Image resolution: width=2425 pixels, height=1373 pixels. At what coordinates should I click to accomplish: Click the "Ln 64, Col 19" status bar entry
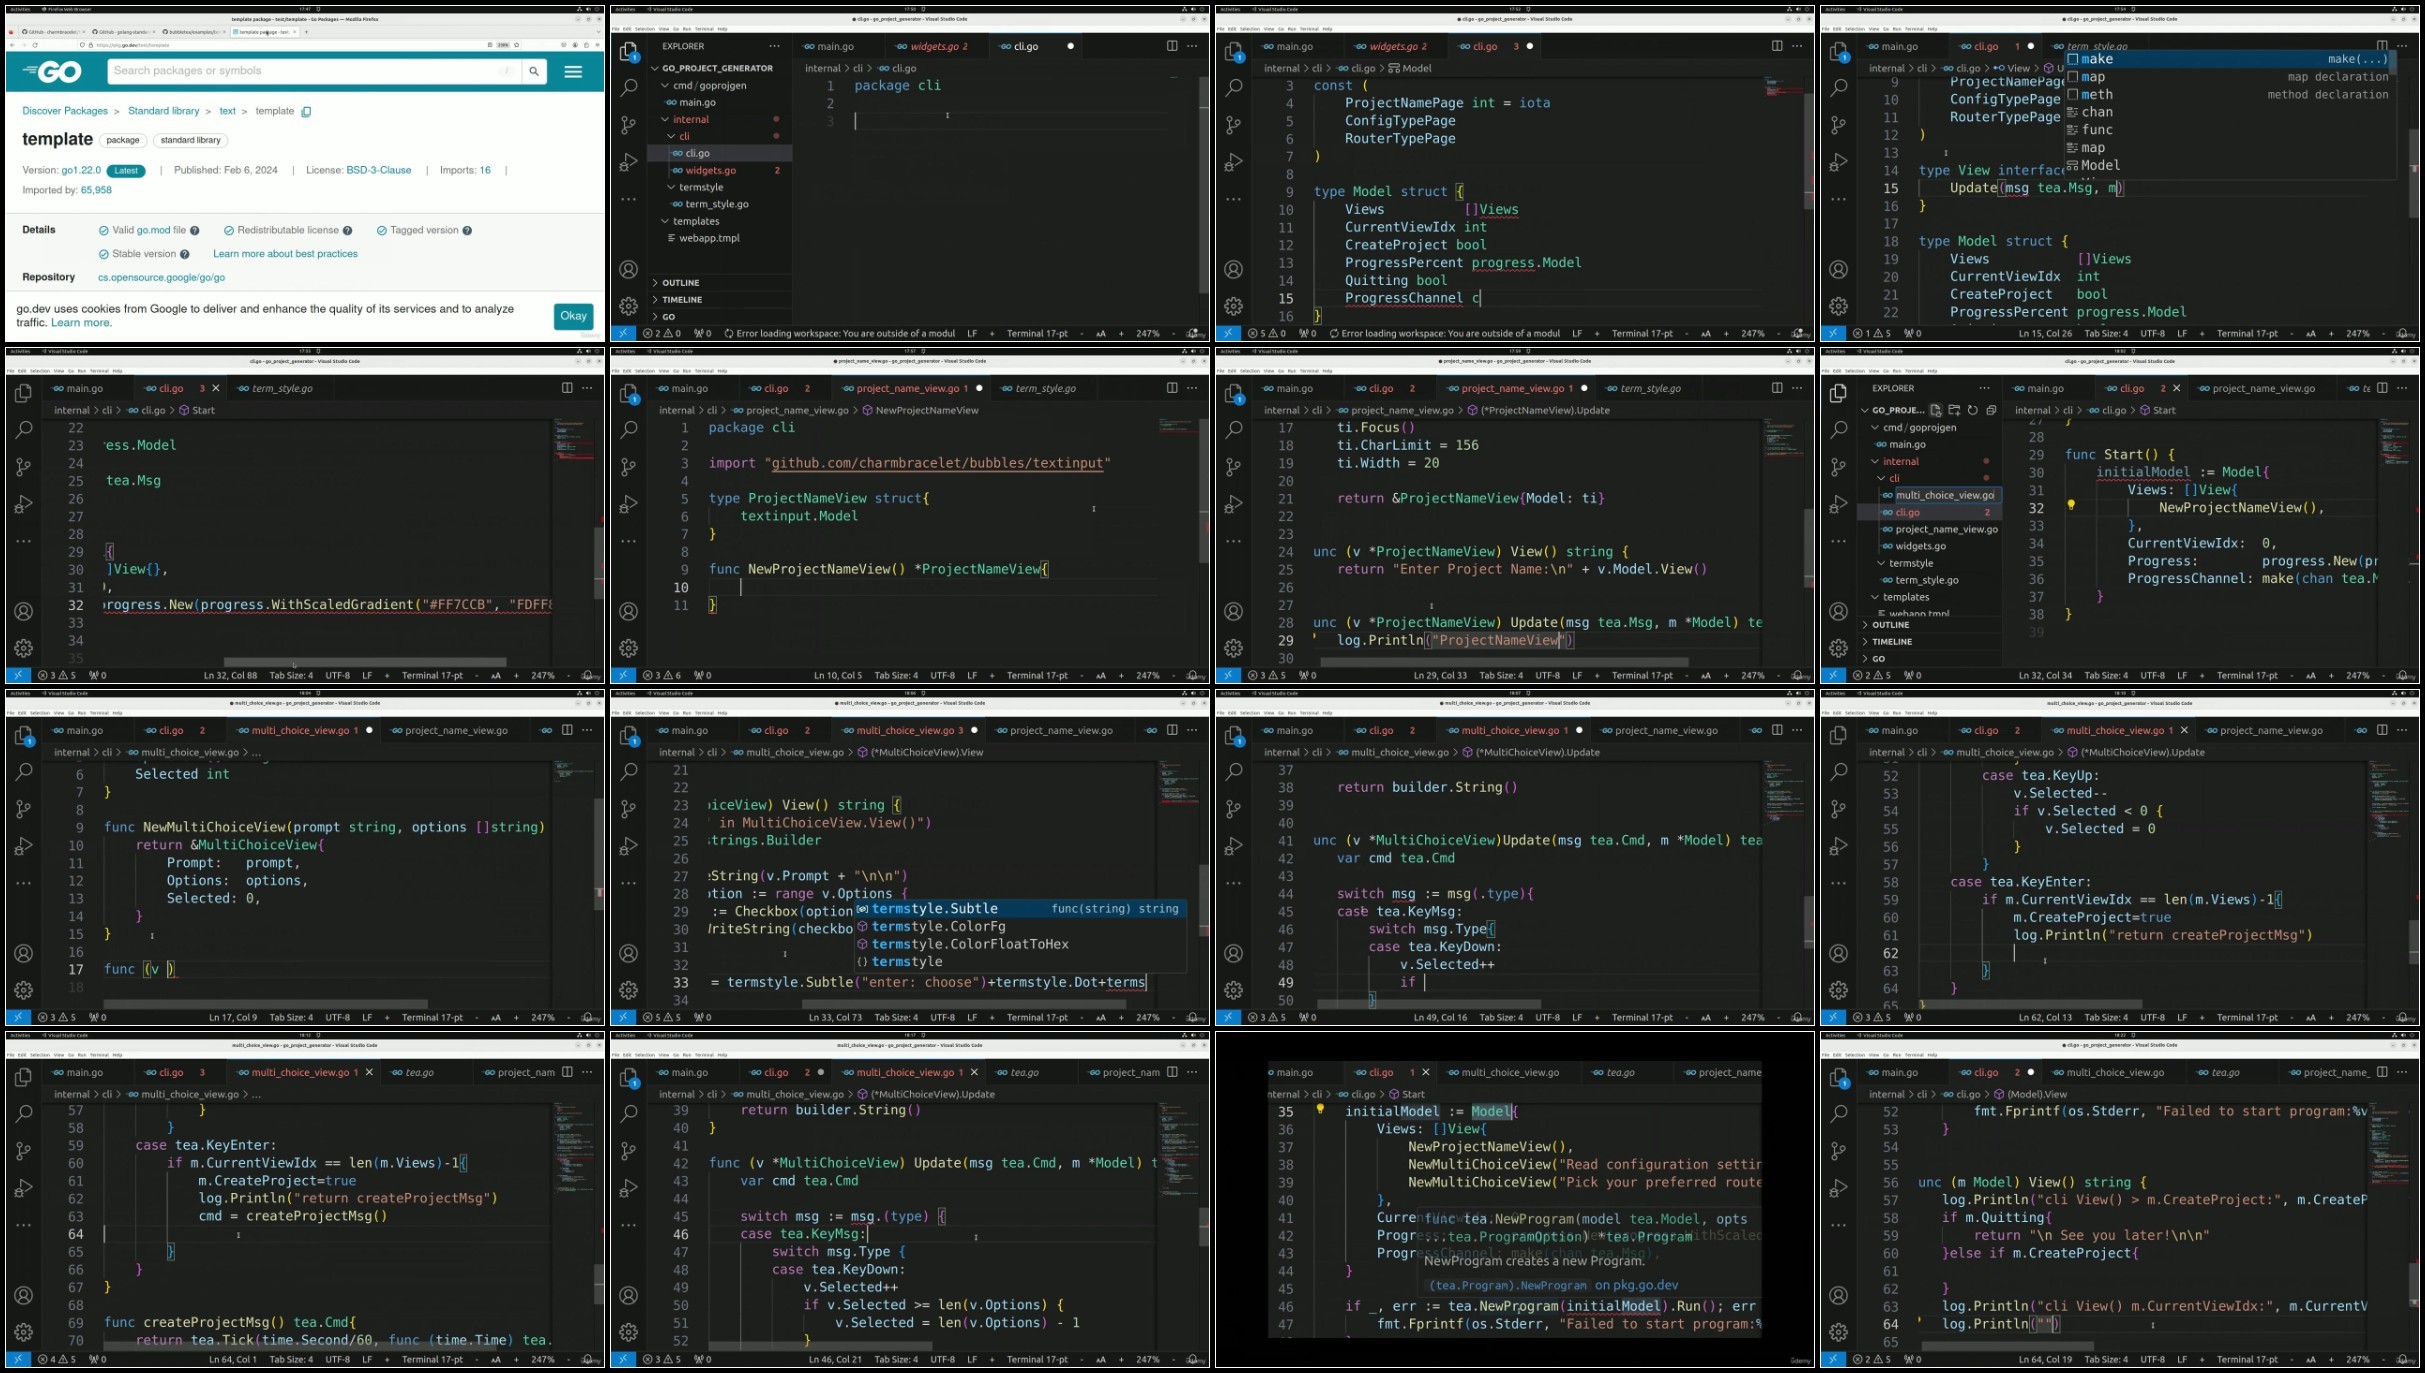pos(2045,1360)
